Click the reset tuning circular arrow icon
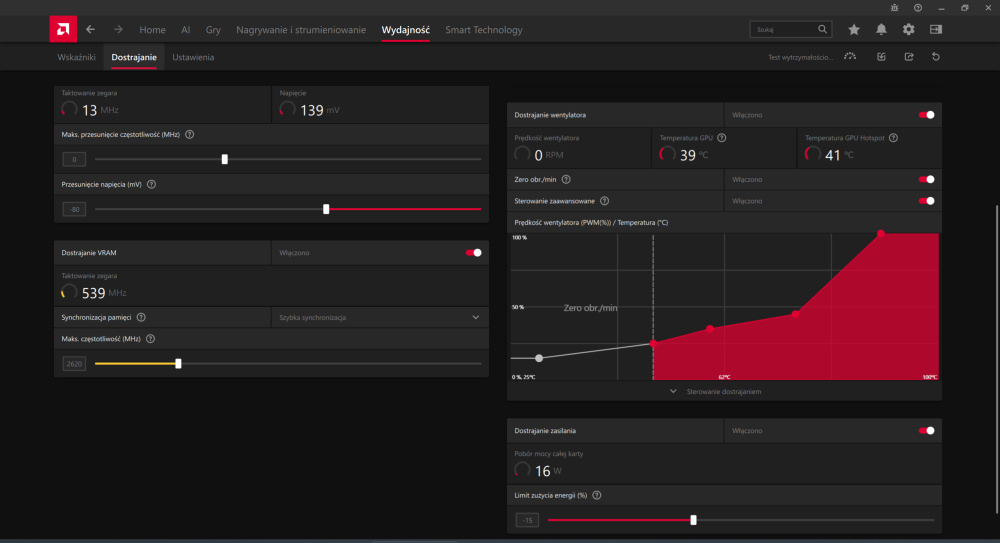Viewport: 1000px width, 543px height. [935, 57]
